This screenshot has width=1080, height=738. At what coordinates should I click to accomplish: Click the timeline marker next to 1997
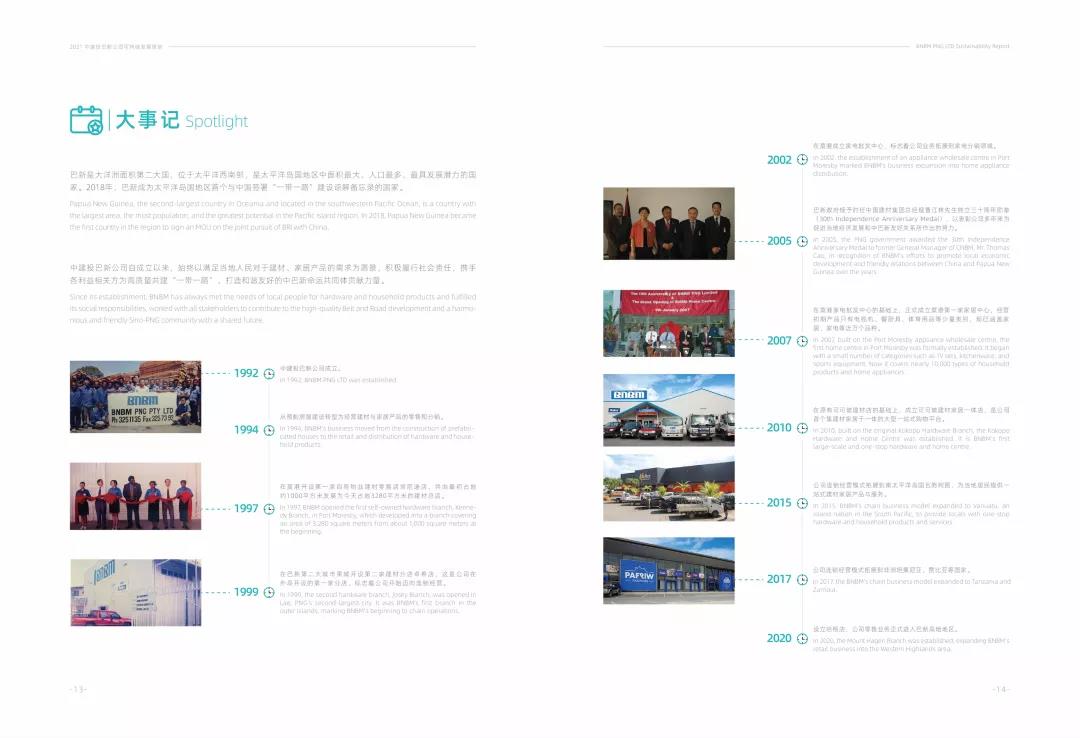(x=269, y=509)
